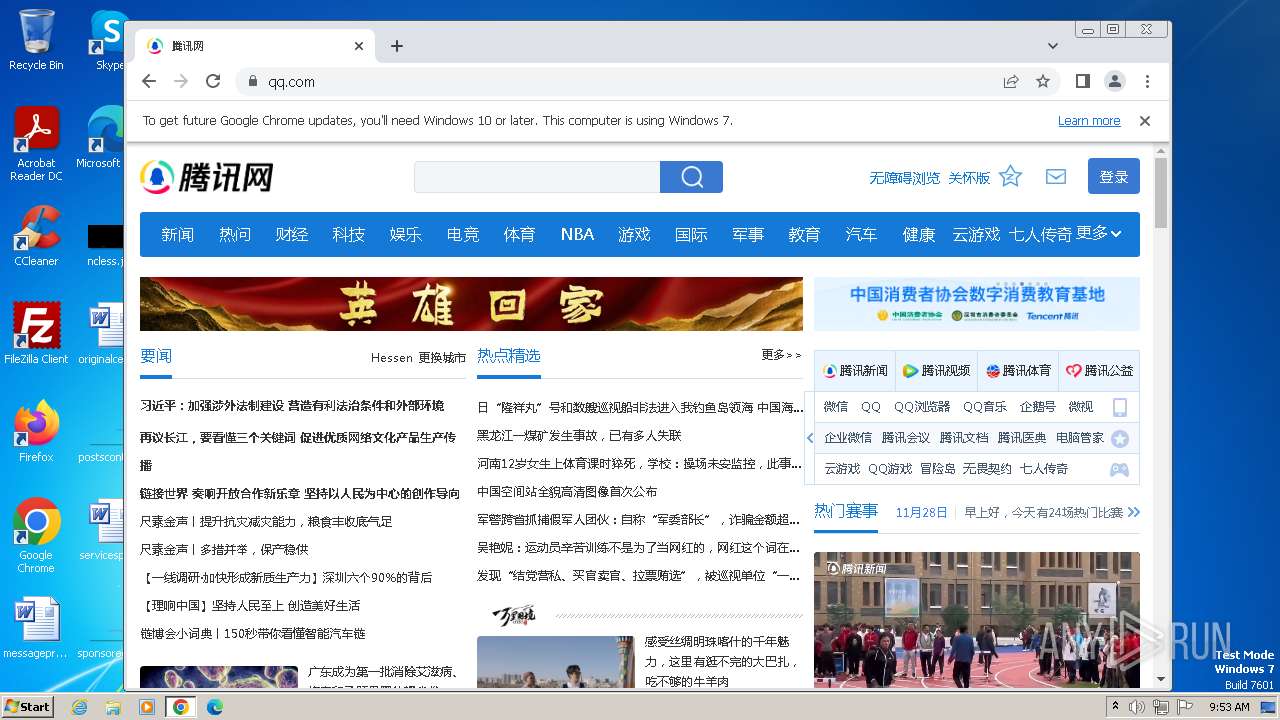The width and height of the screenshot is (1280, 720).
Task: Open headline 中国空间站全貌高清图像首次公布
Action: point(567,492)
